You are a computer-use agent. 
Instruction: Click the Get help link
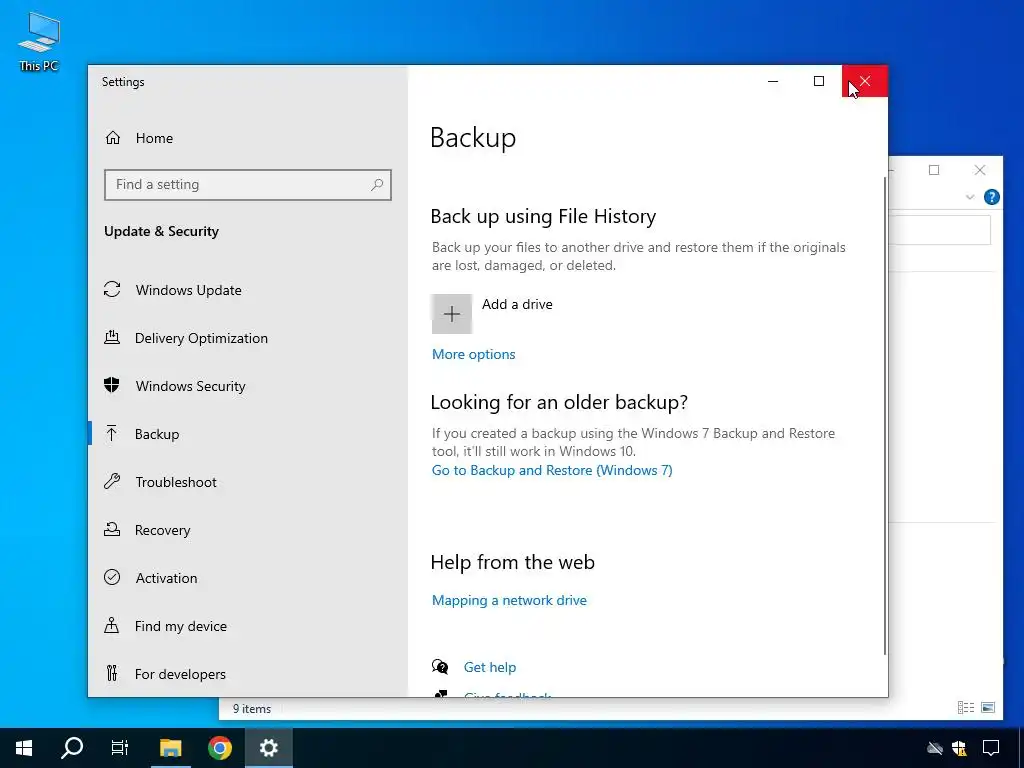[490, 667]
